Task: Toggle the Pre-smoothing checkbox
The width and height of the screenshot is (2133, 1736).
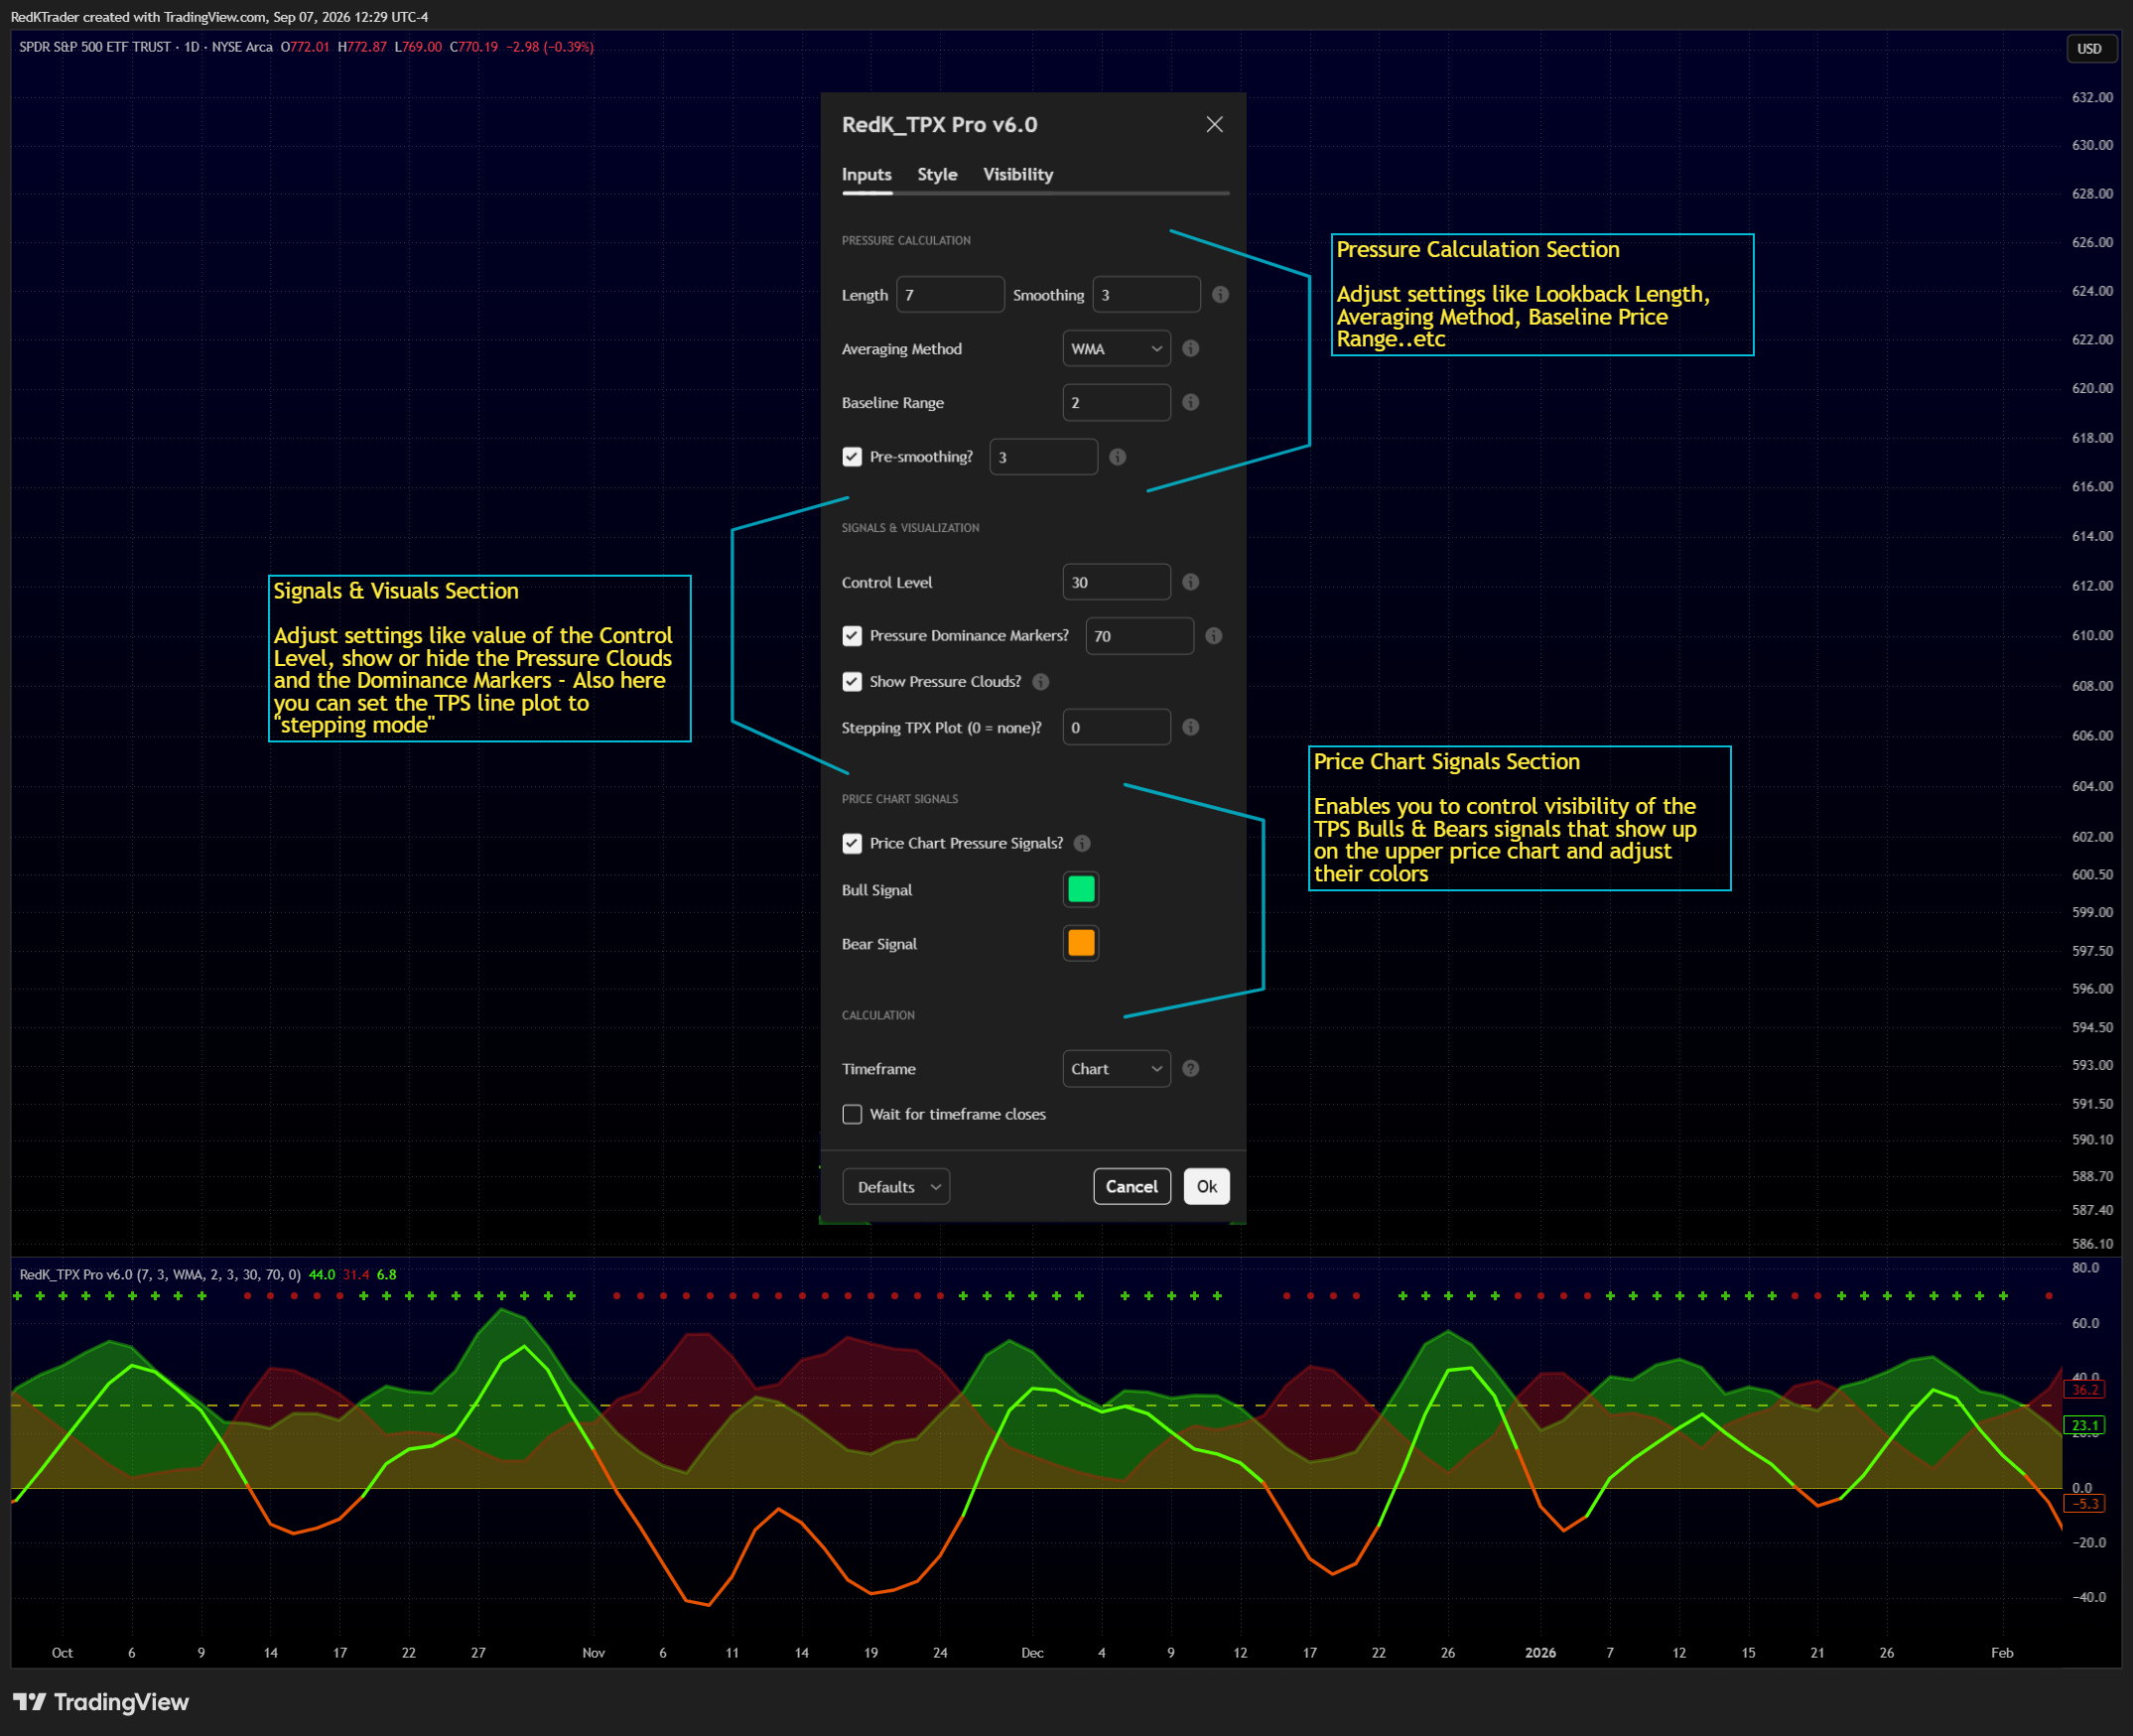Action: pyautogui.click(x=852, y=457)
